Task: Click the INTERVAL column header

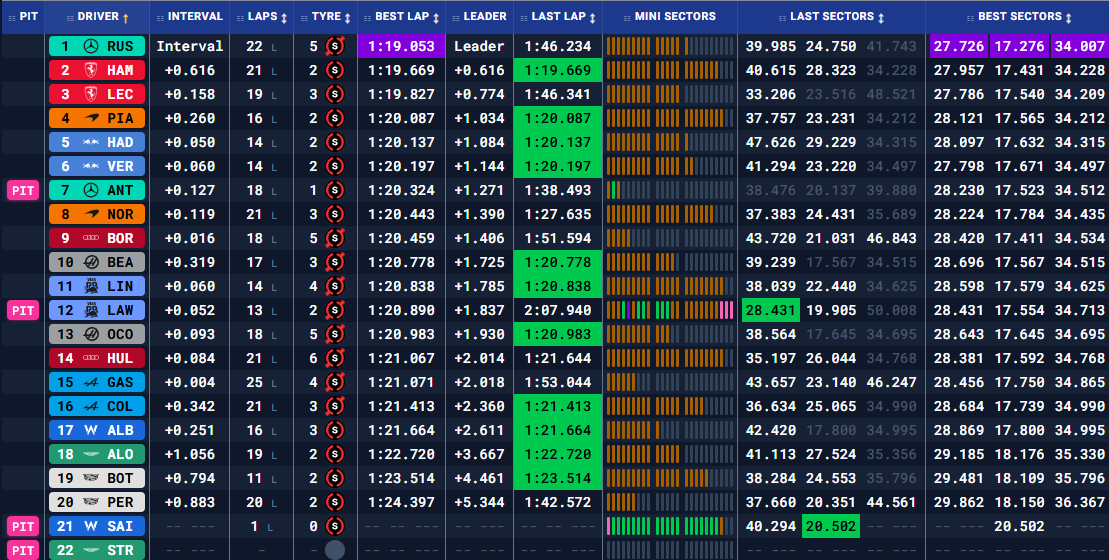Action: [x=194, y=17]
